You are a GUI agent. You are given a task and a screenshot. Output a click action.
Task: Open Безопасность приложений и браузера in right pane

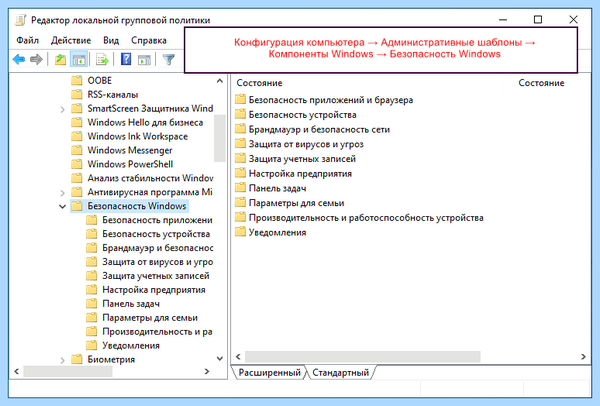point(331,100)
